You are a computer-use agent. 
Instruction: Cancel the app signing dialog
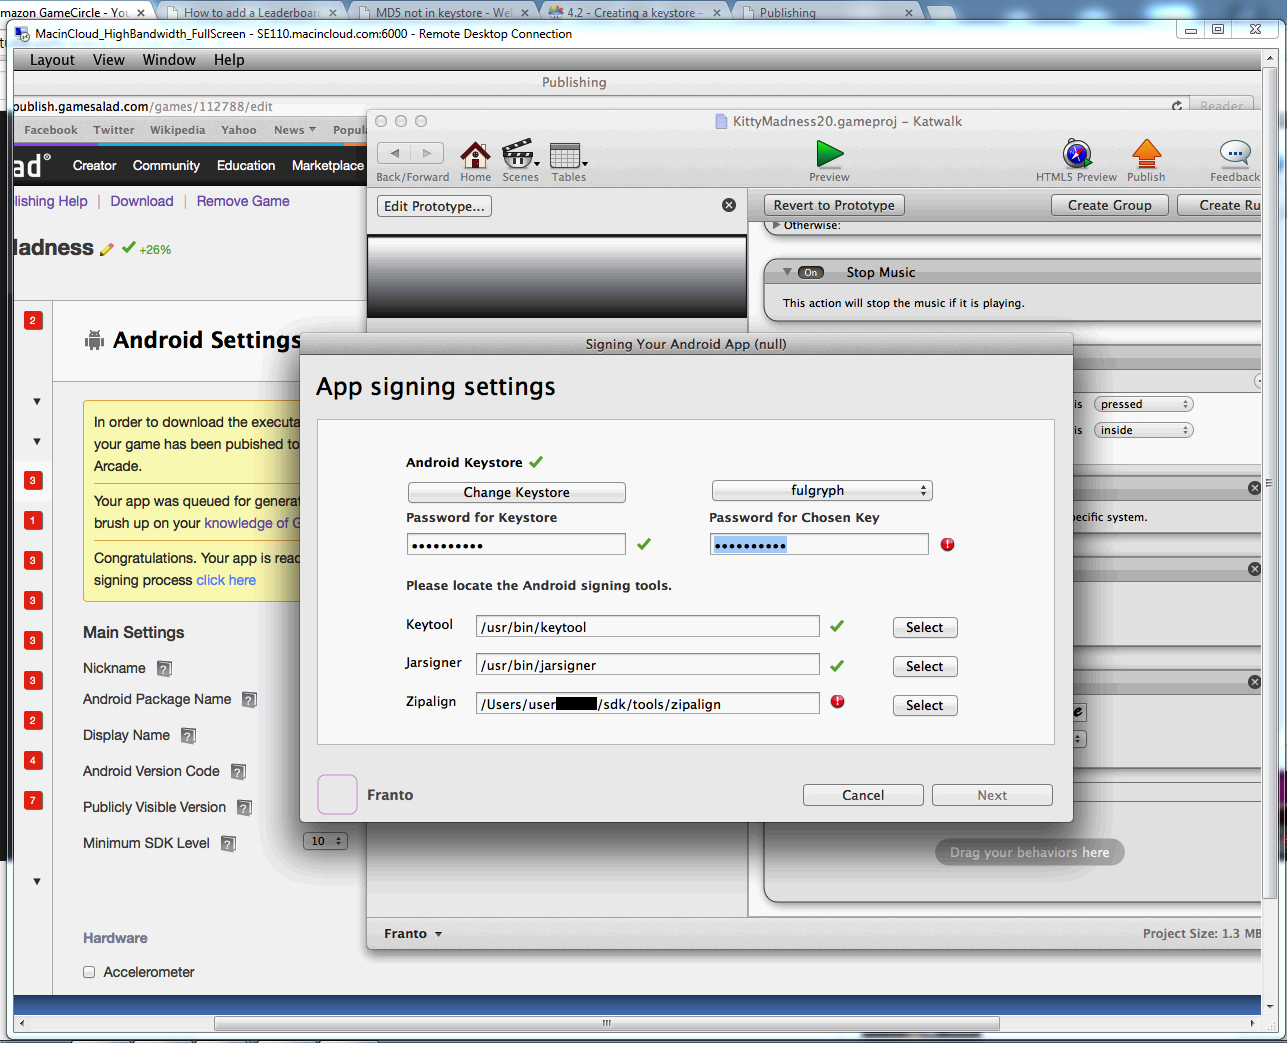point(863,795)
